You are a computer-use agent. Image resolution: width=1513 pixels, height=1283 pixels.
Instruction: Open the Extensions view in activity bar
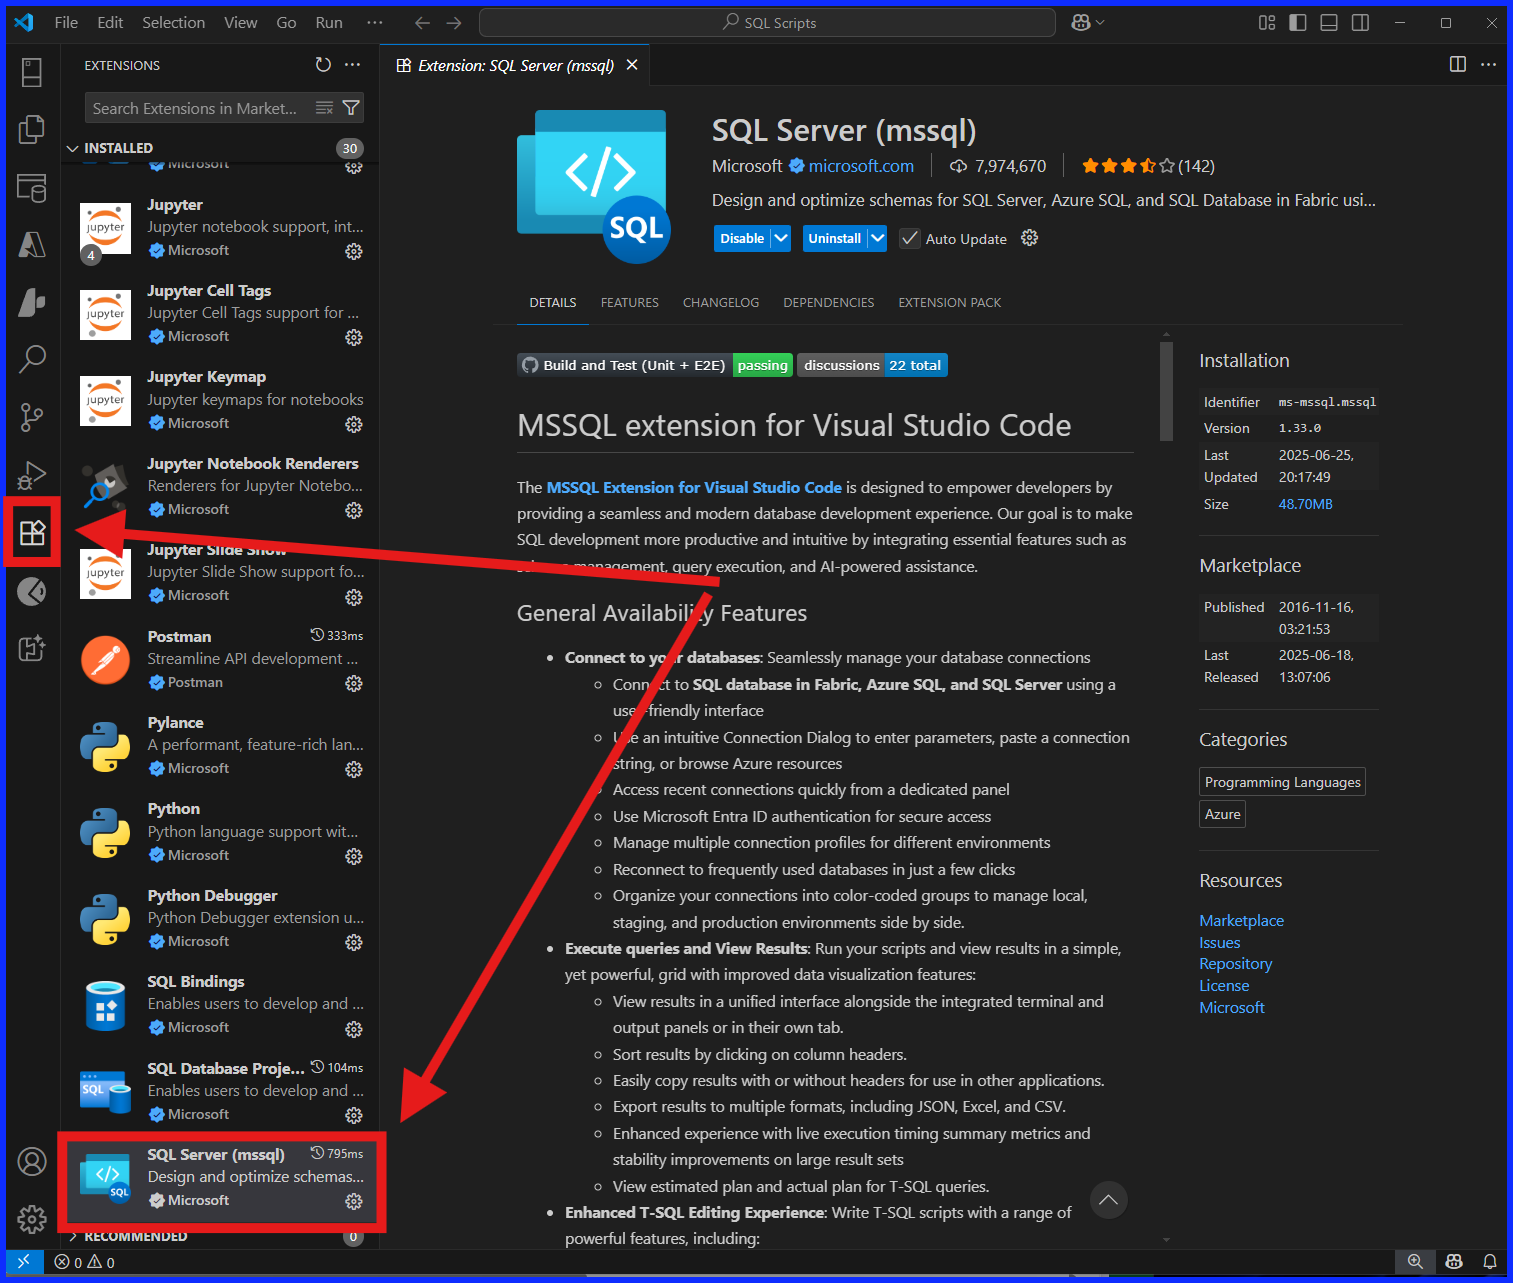pos(32,532)
